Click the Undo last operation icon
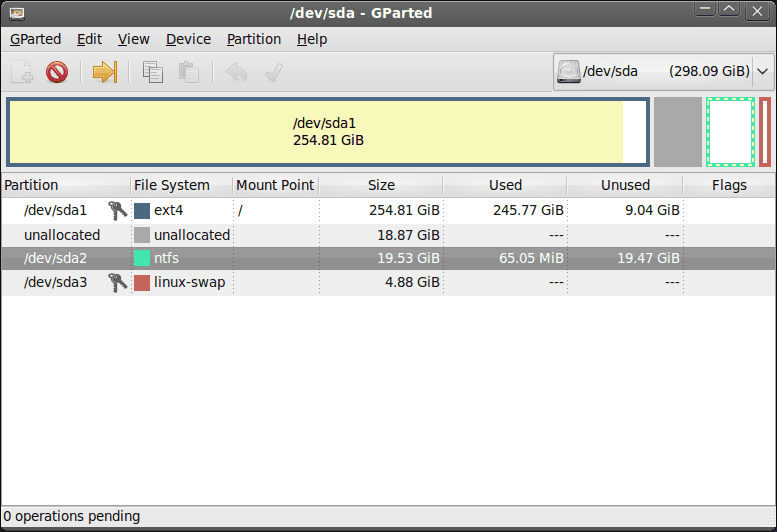The image size is (777, 532). coord(236,72)
